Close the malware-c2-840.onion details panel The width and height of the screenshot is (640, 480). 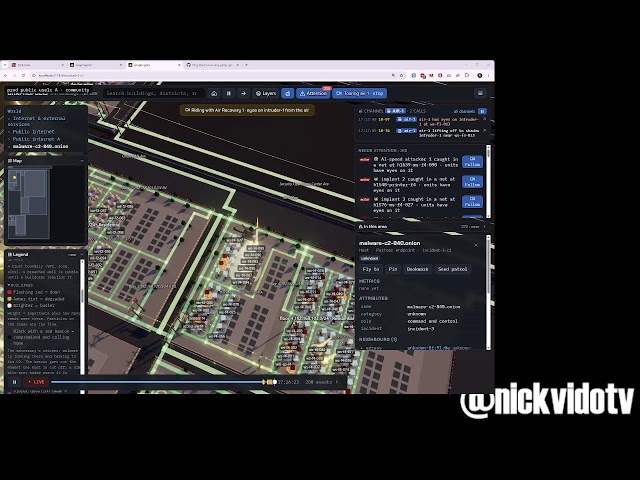(476, 245)
